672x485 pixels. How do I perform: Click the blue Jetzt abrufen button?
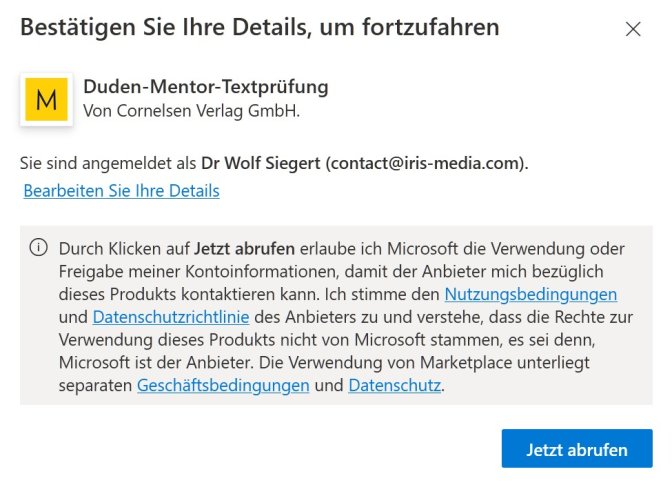pyautogui.click(x=577, y=449)
